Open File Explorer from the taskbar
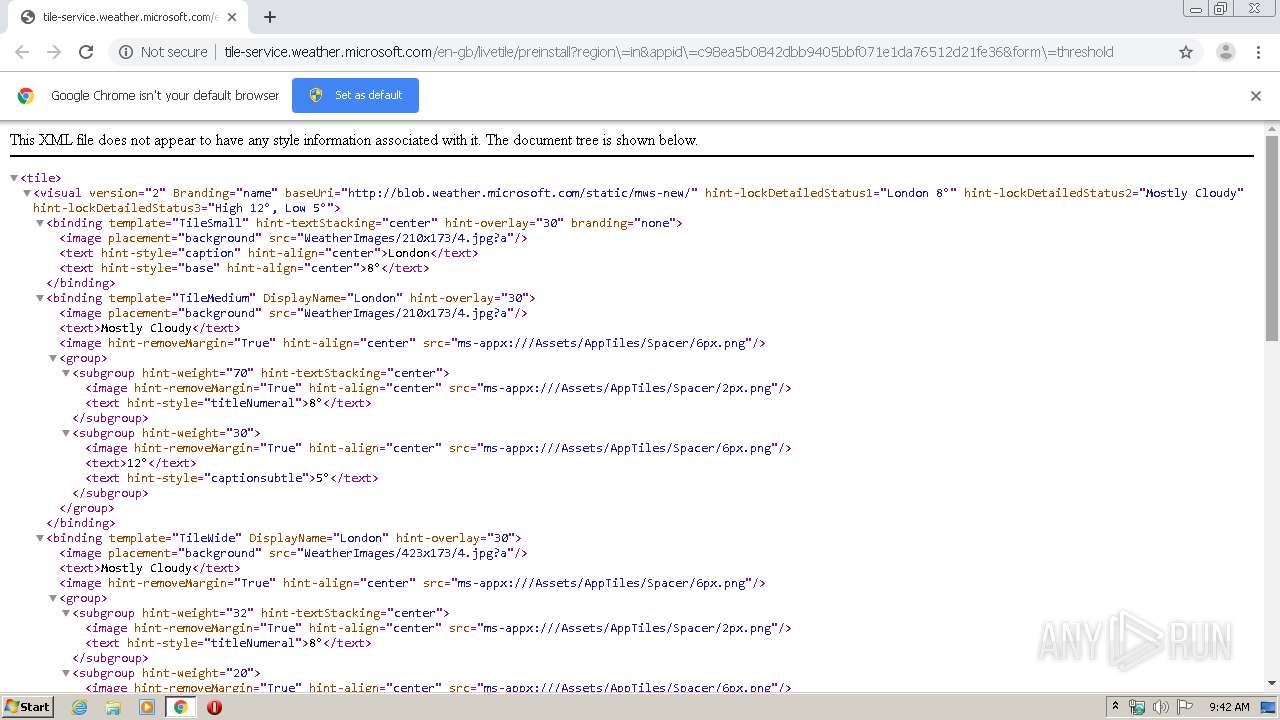Image resolution: width=1280 pixels, height=720 pixels. (x=113, y=707)
